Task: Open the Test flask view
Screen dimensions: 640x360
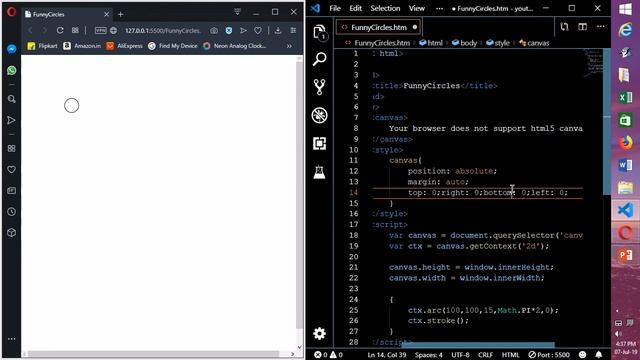Action: point(320,172)
